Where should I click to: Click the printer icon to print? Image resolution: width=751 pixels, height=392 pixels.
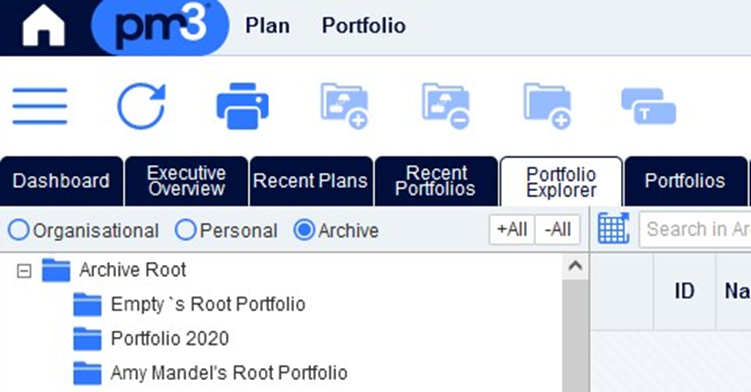242,106
